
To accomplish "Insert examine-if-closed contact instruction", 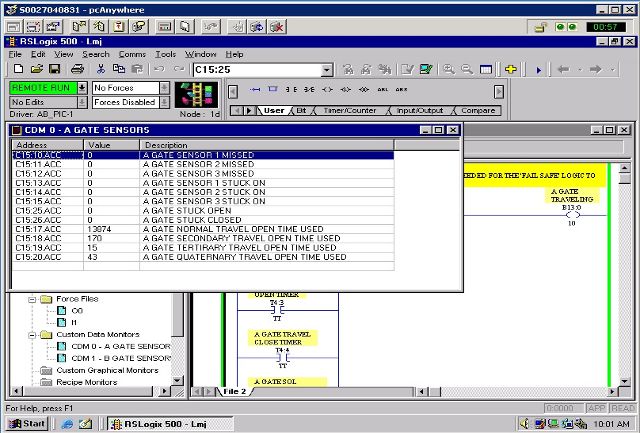I will click(291, 89).
